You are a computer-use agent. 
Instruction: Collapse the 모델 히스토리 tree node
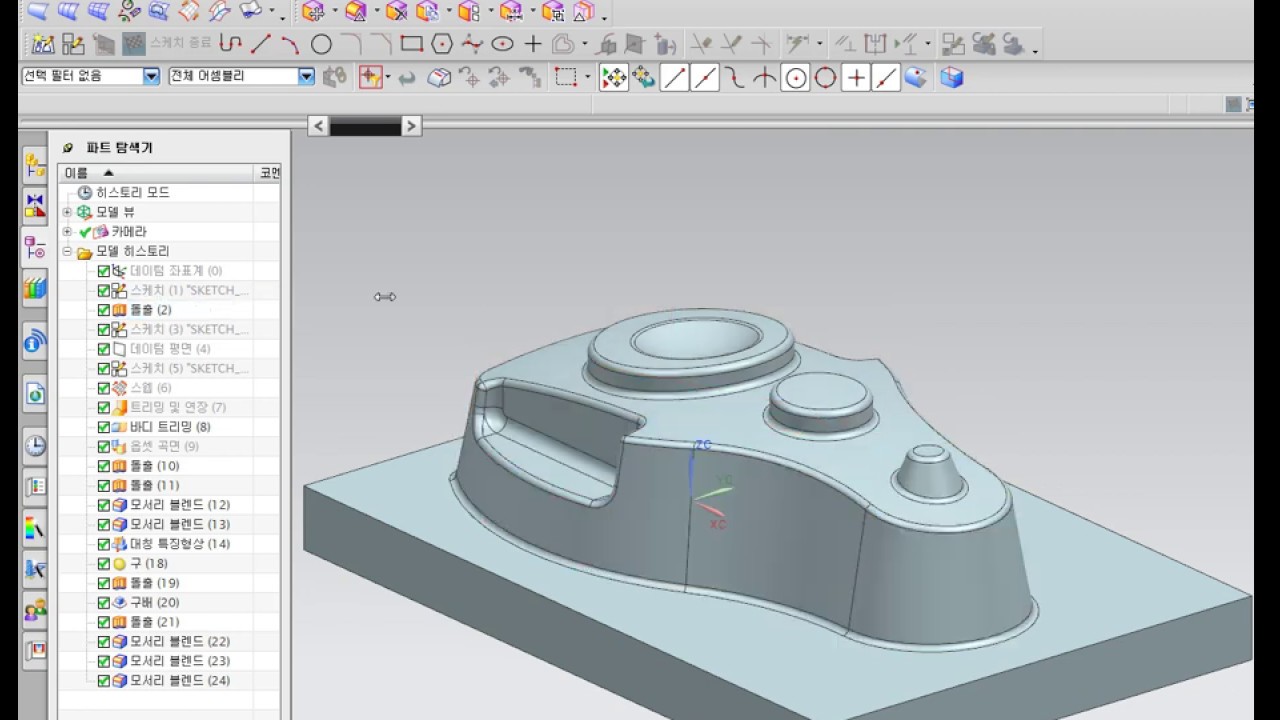point(67,252)
